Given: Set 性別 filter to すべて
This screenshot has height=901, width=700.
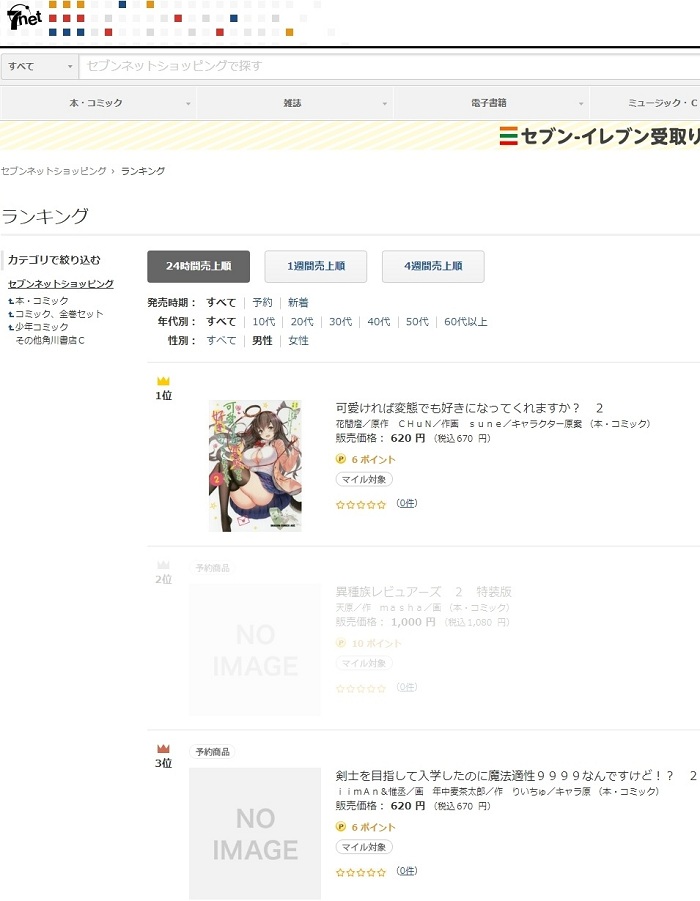Looking at the screenshot, I should pyautogui.click(x=221, y=340).
